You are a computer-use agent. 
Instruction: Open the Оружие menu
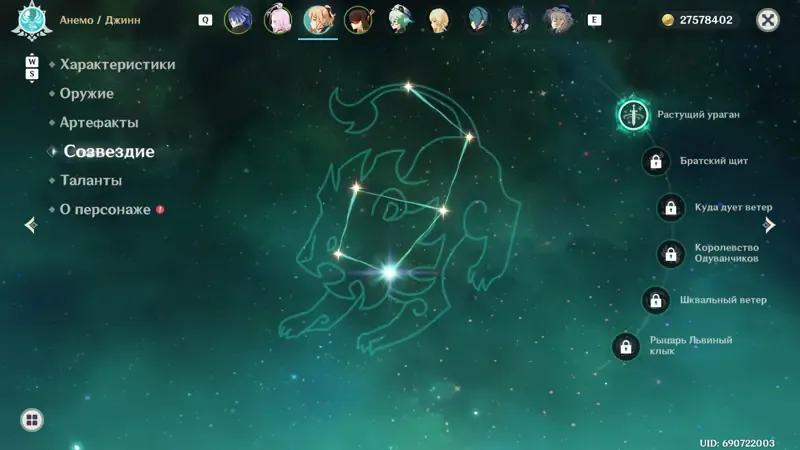pos(87,93)
